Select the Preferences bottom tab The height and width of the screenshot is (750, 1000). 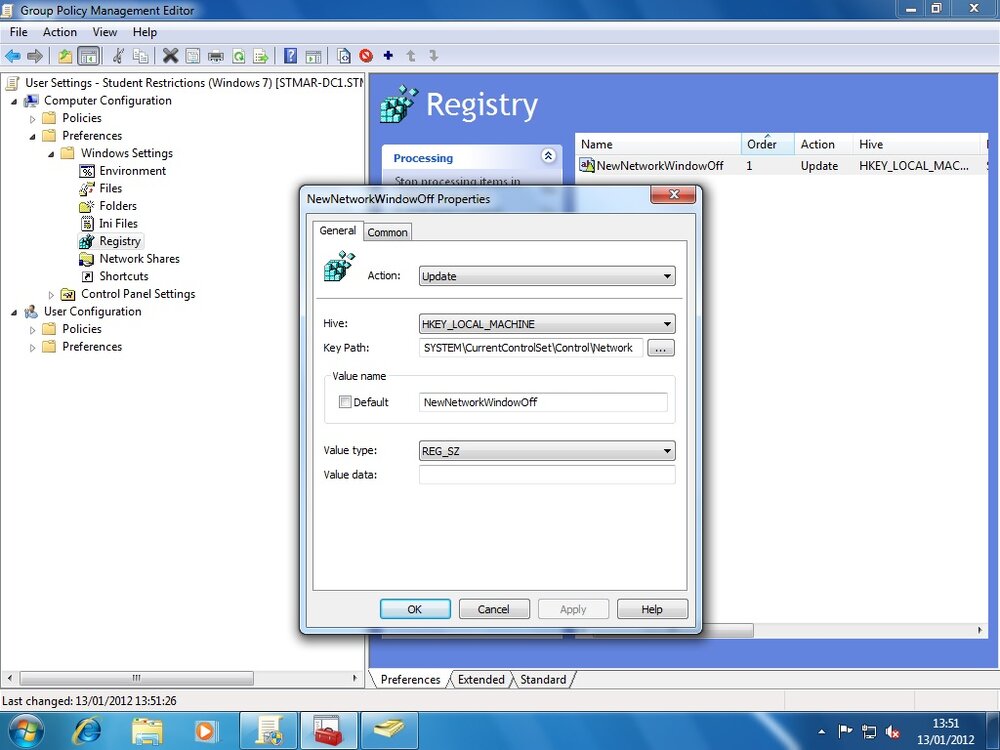coord(410,679)
